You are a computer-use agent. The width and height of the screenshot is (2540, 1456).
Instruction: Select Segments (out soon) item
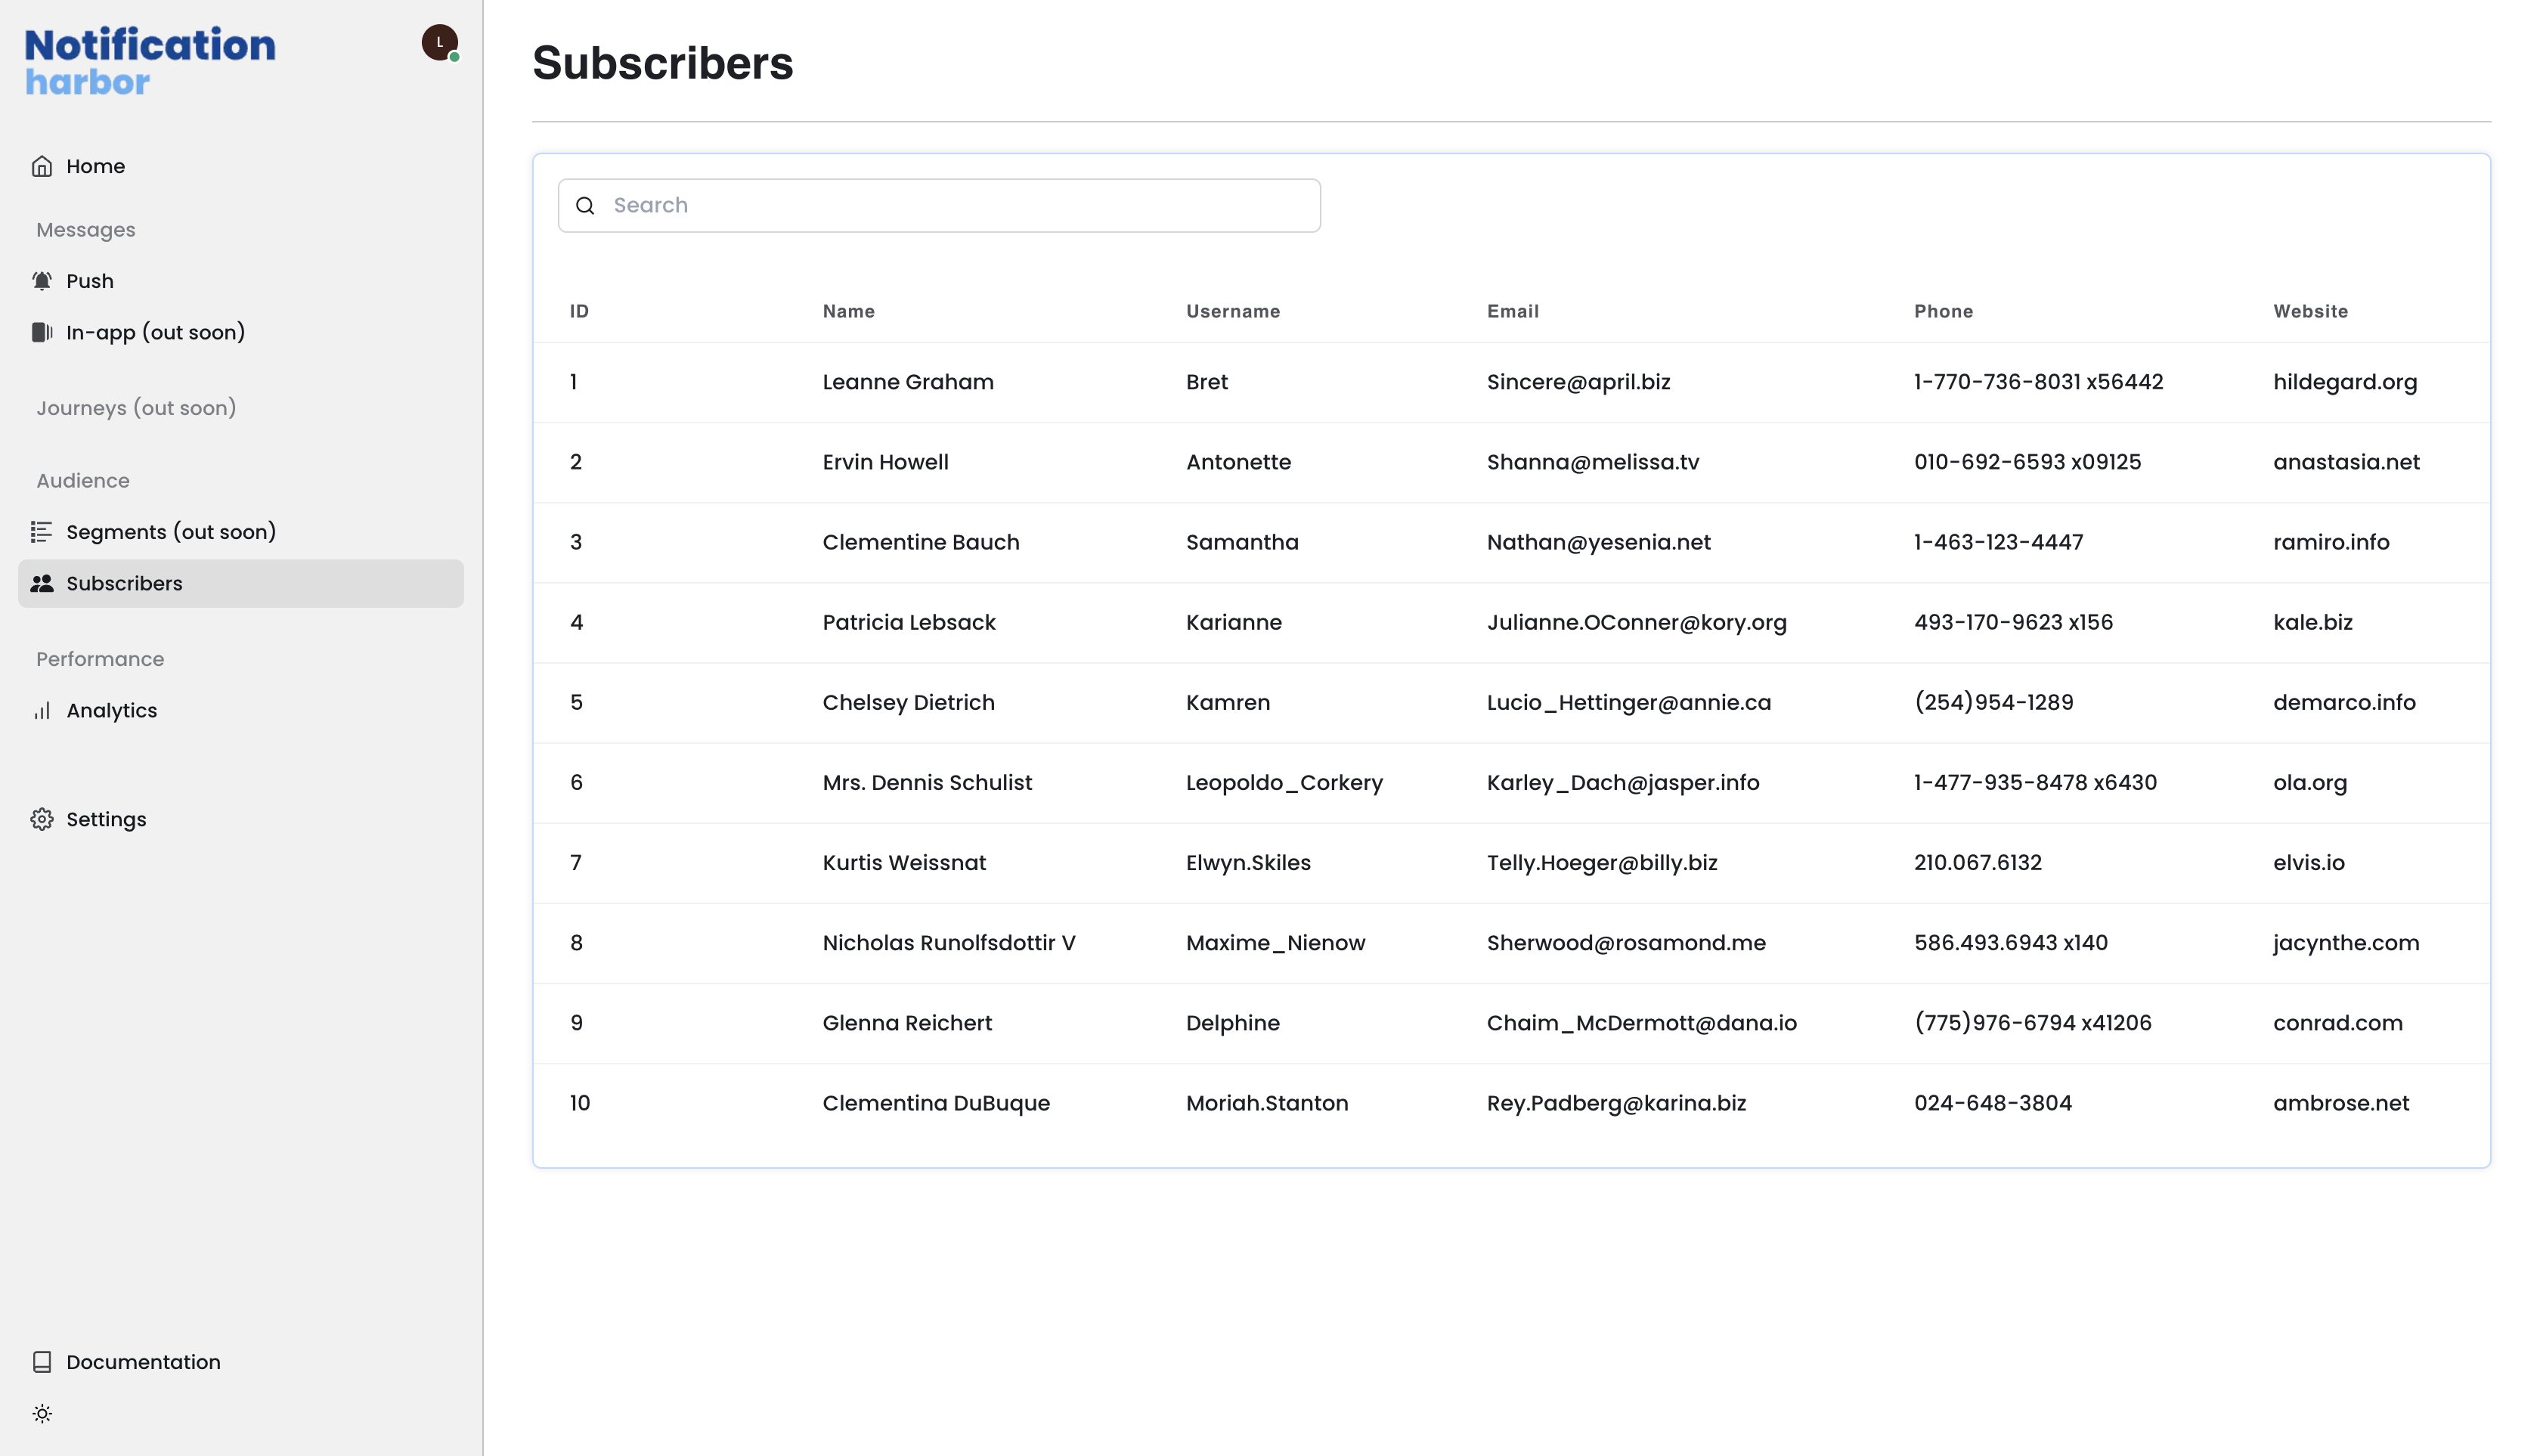pos(241,532)
